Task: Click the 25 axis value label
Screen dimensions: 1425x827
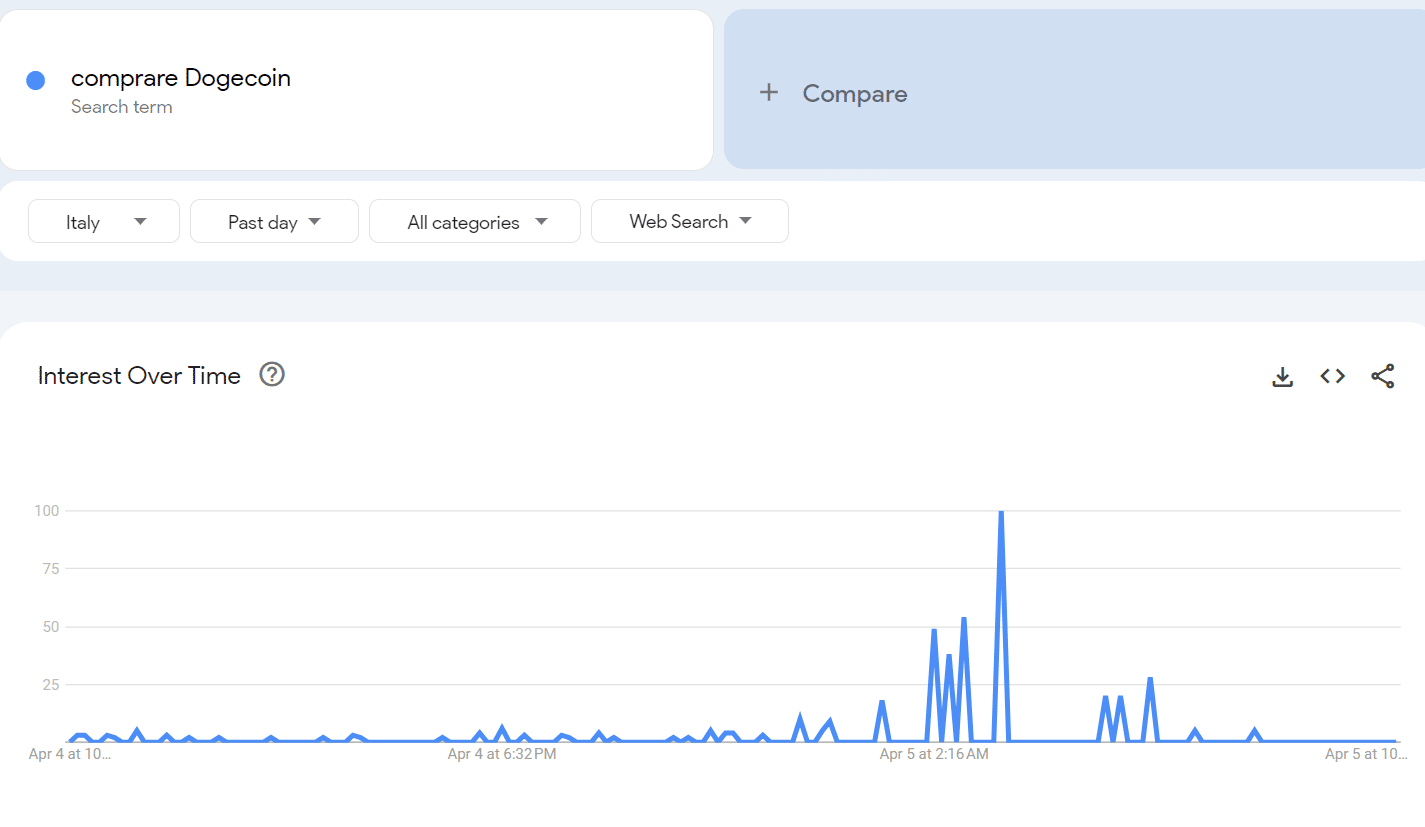Action: point(51,685)
